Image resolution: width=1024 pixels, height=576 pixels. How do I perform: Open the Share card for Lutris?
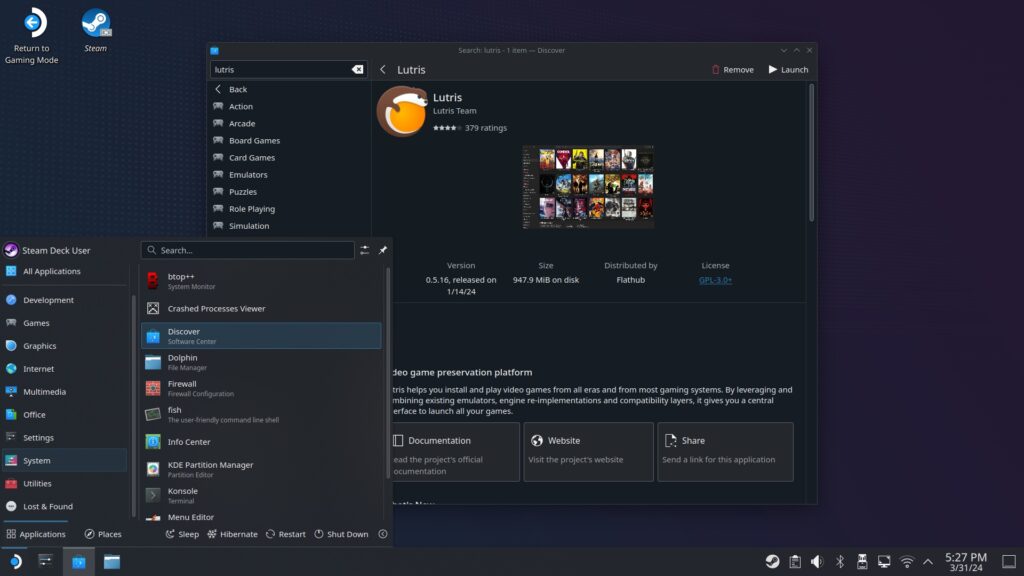coord(726,452)
